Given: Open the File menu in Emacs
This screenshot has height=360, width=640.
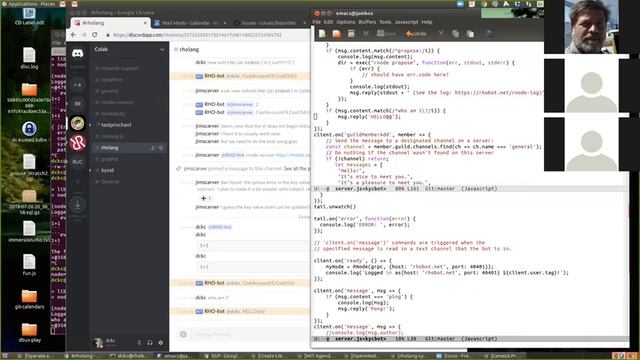Looking at the screenshot, I should tap(317, 22).
